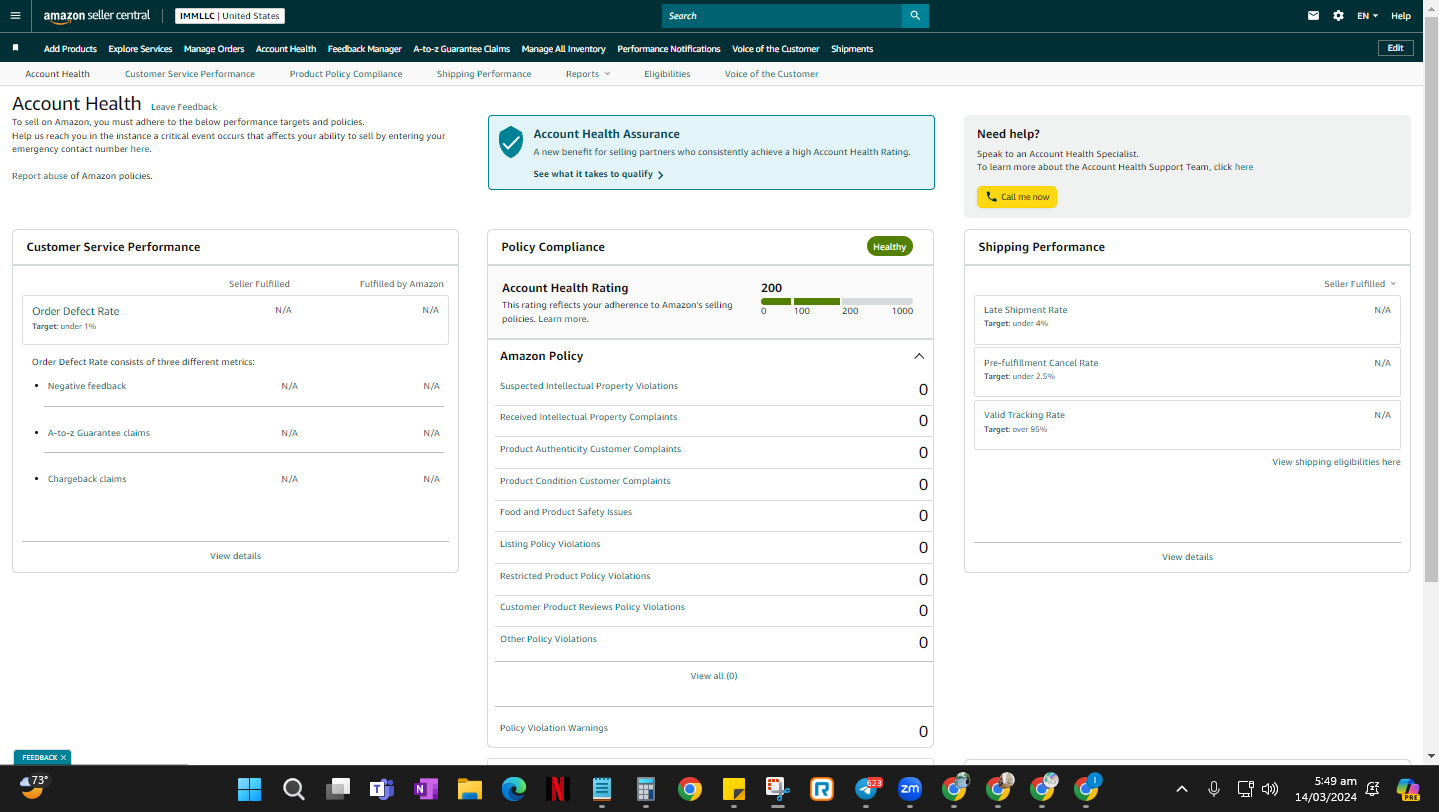Screen dimensions: 1439x812
Task: Launch Microsoft Teams from taskbar
Action: (x=381, y=789)
